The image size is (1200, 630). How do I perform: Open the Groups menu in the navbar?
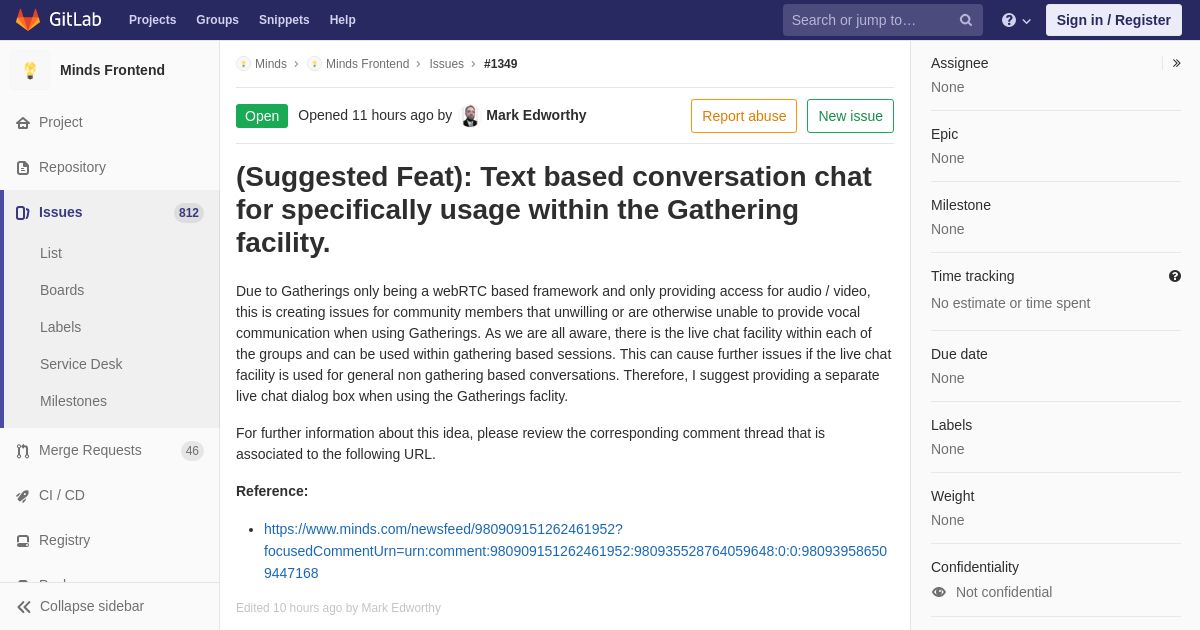click(x=217, y=20)
